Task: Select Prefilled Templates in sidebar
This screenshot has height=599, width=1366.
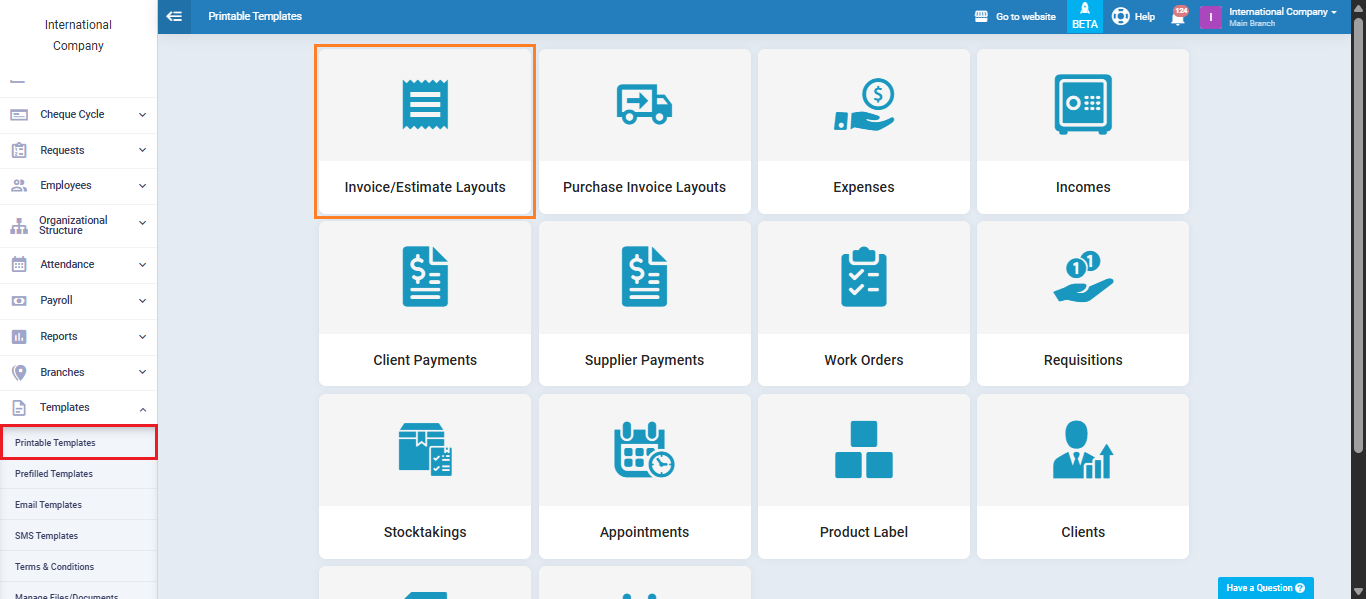Action: tap(54, 474)
